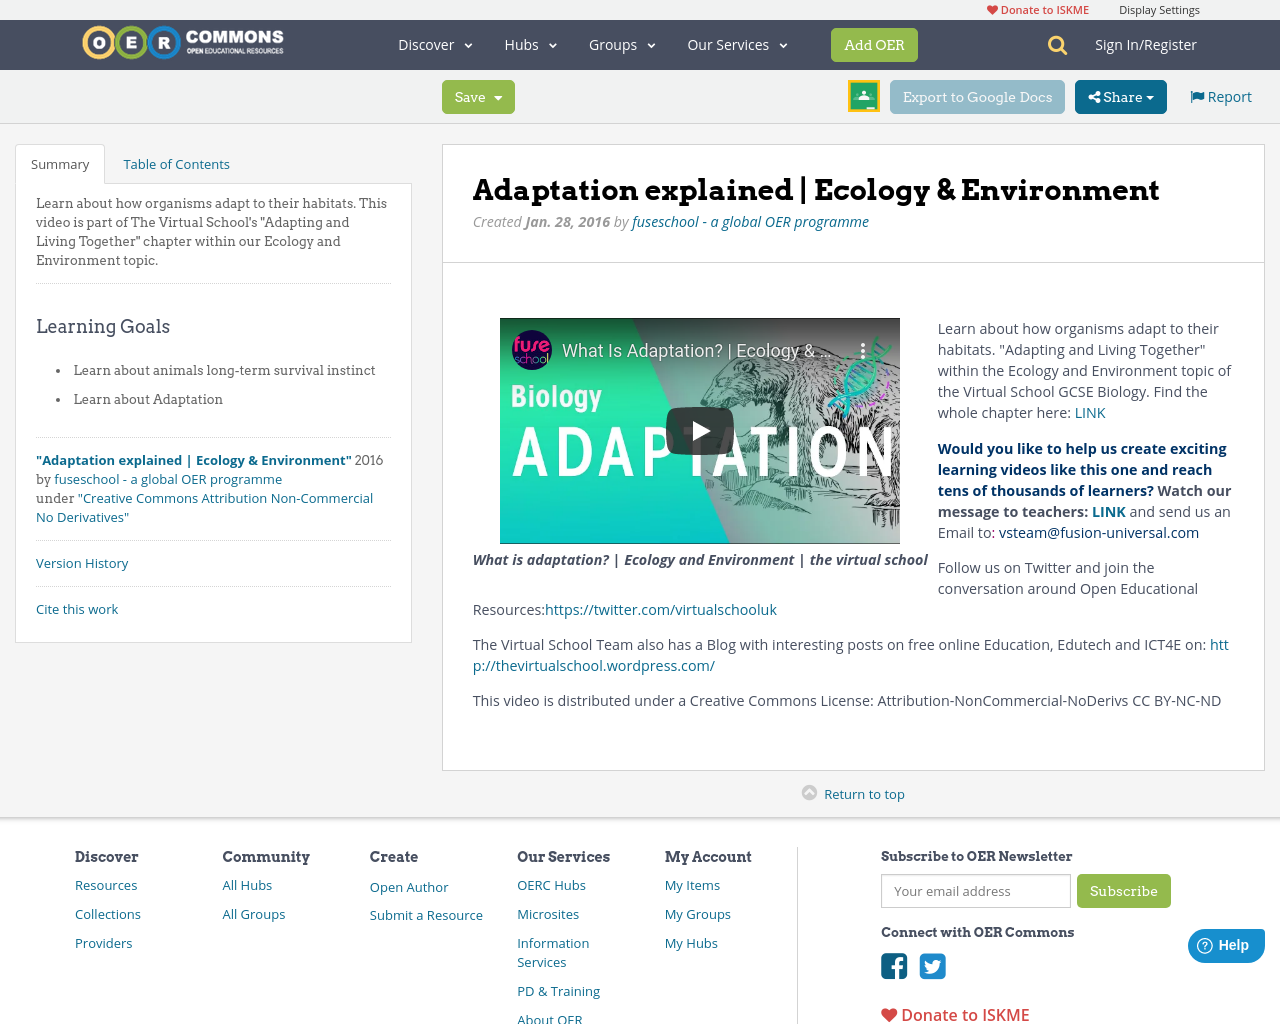This screenshot has width=1280, height=1024.
Task: Click the Google Classroom icon
Action: [863, 96]
